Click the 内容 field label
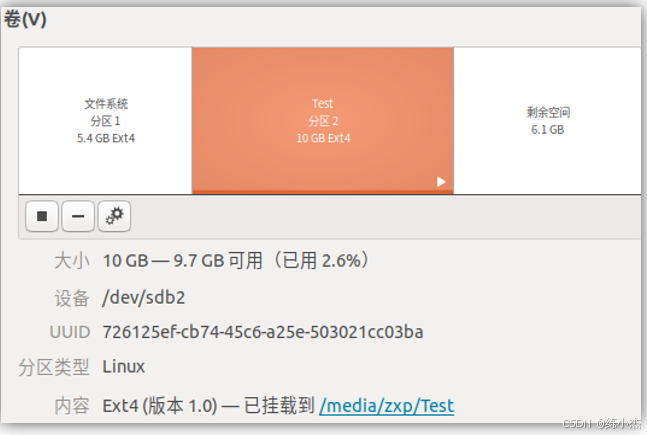The width and height of the screenshot is (647, 435). 72,406
